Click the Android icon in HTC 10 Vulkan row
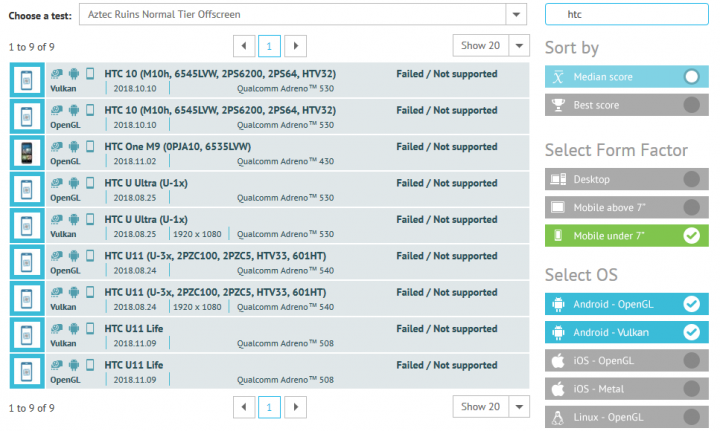Screen dimensions: 720x431 (74, 73)
